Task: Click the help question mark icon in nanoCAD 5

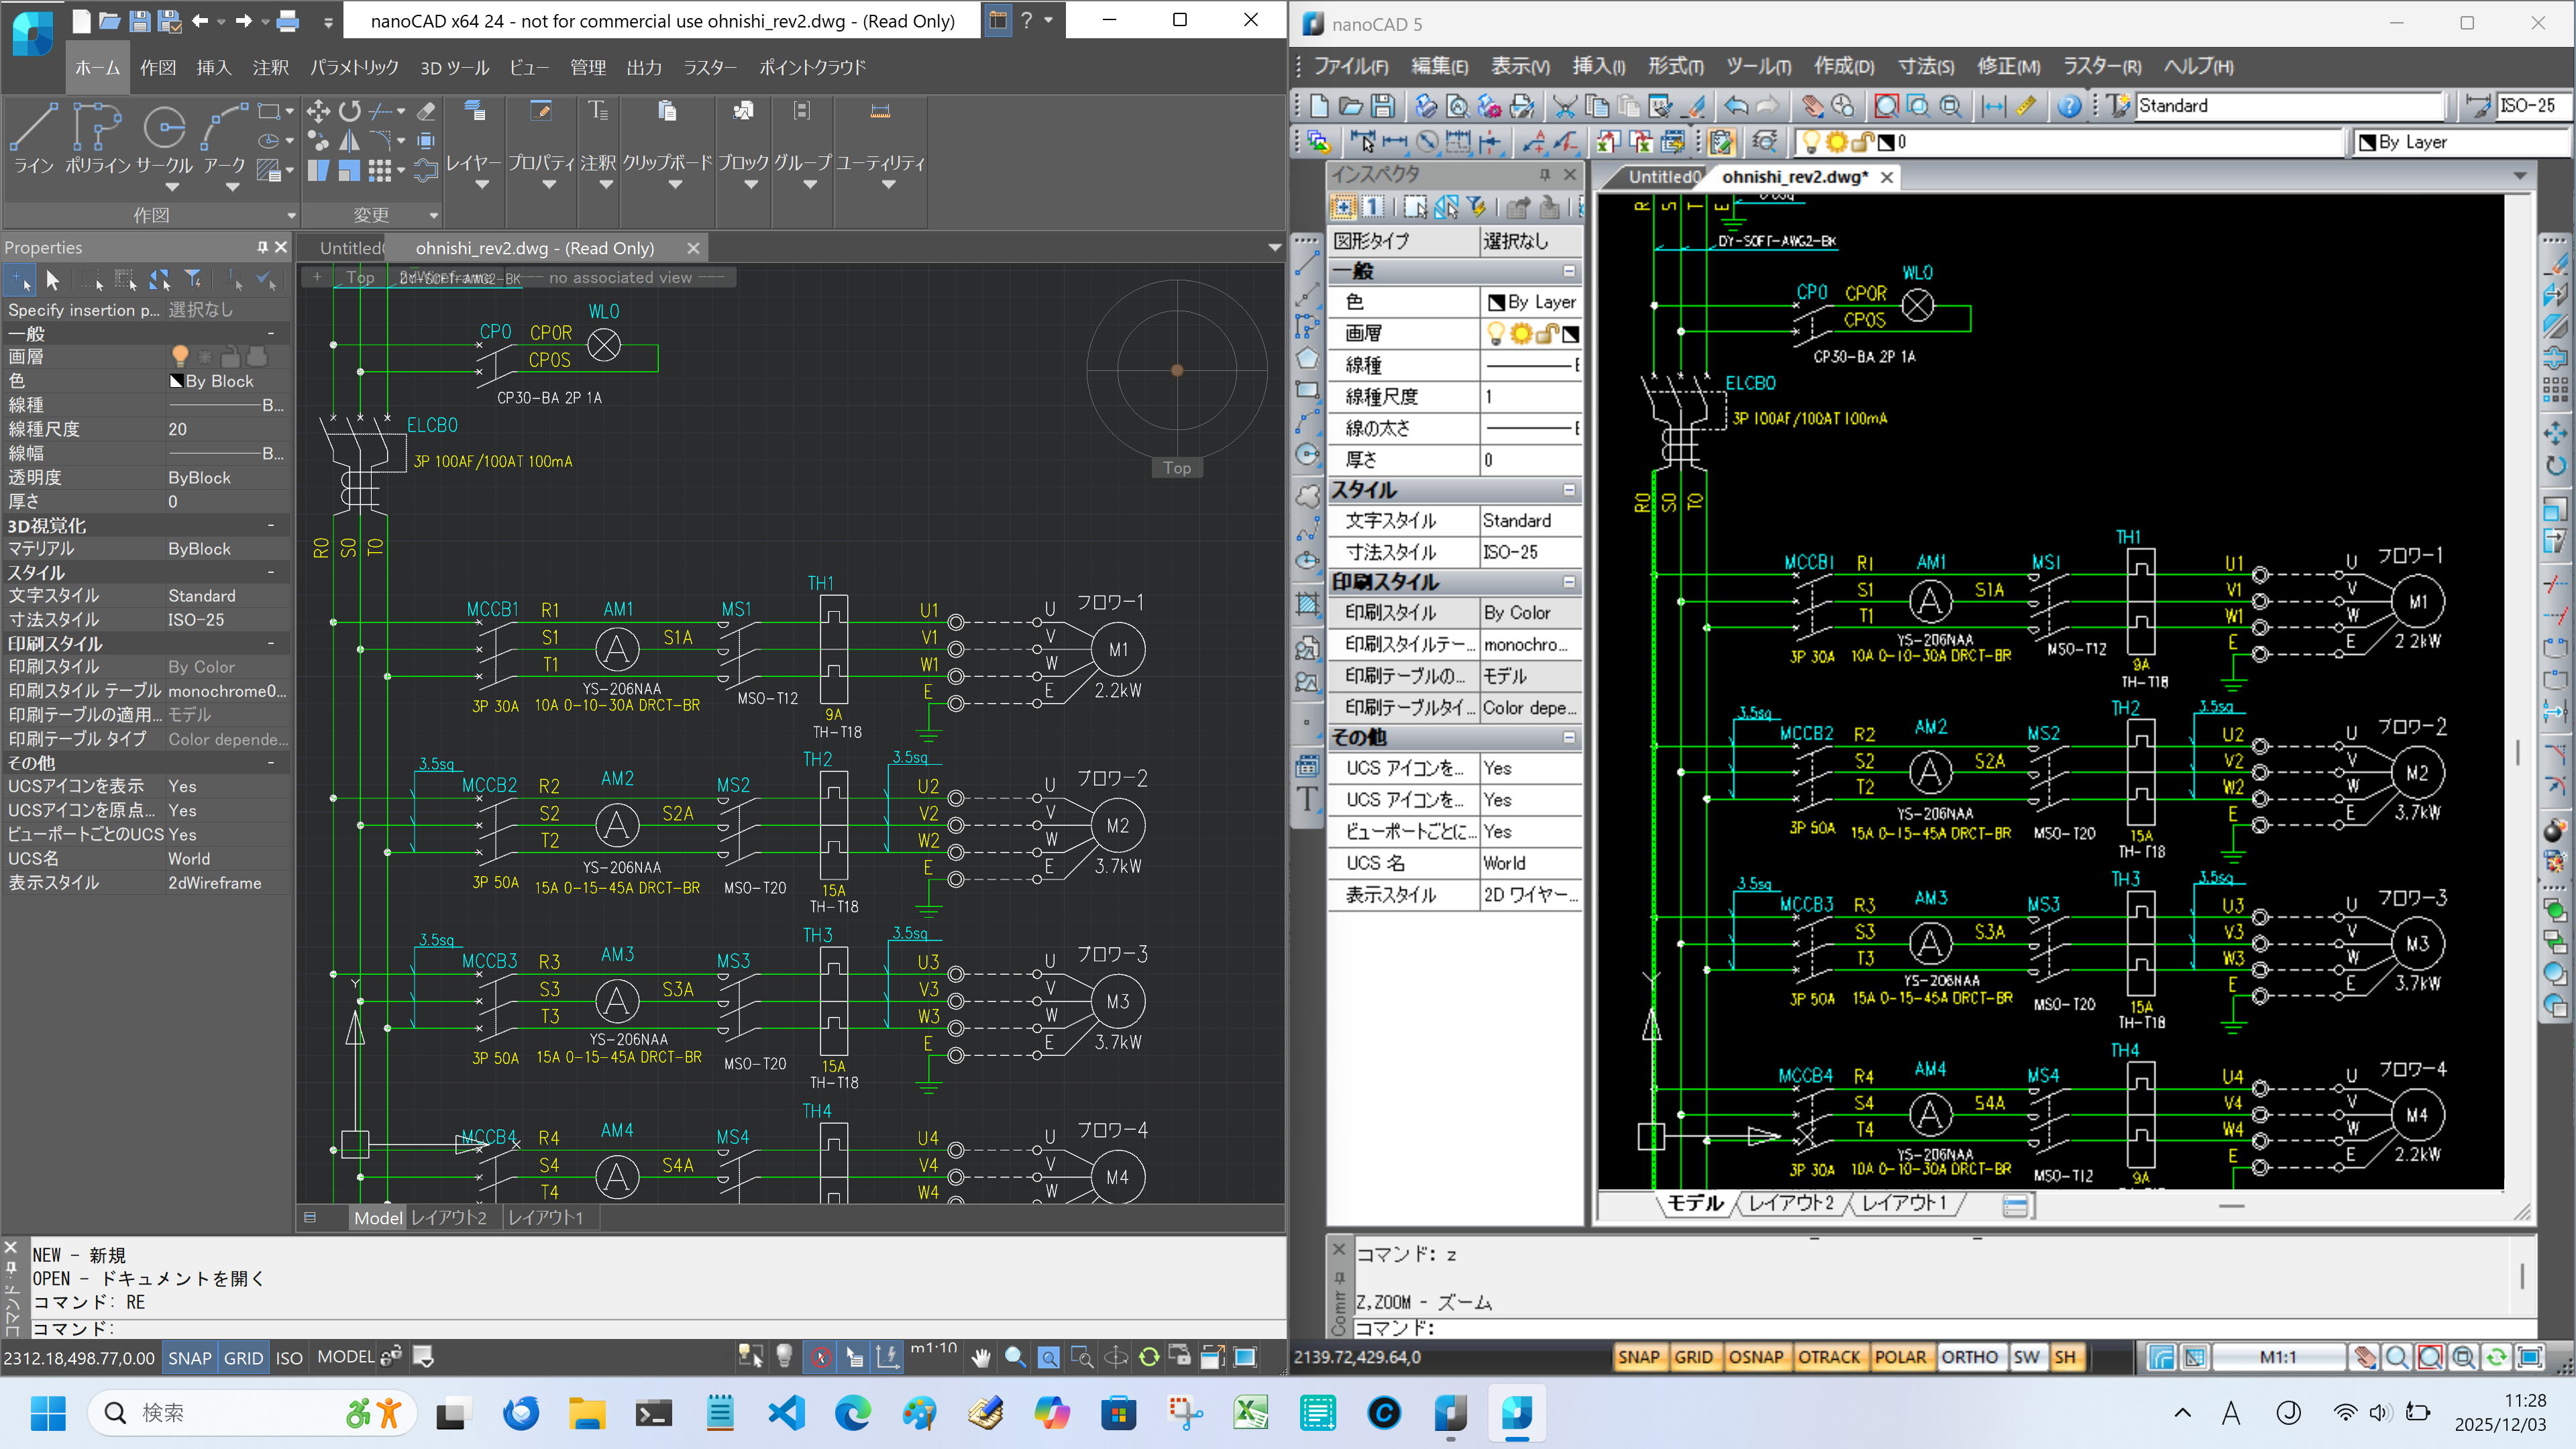Action: [x=2069, y=106]
